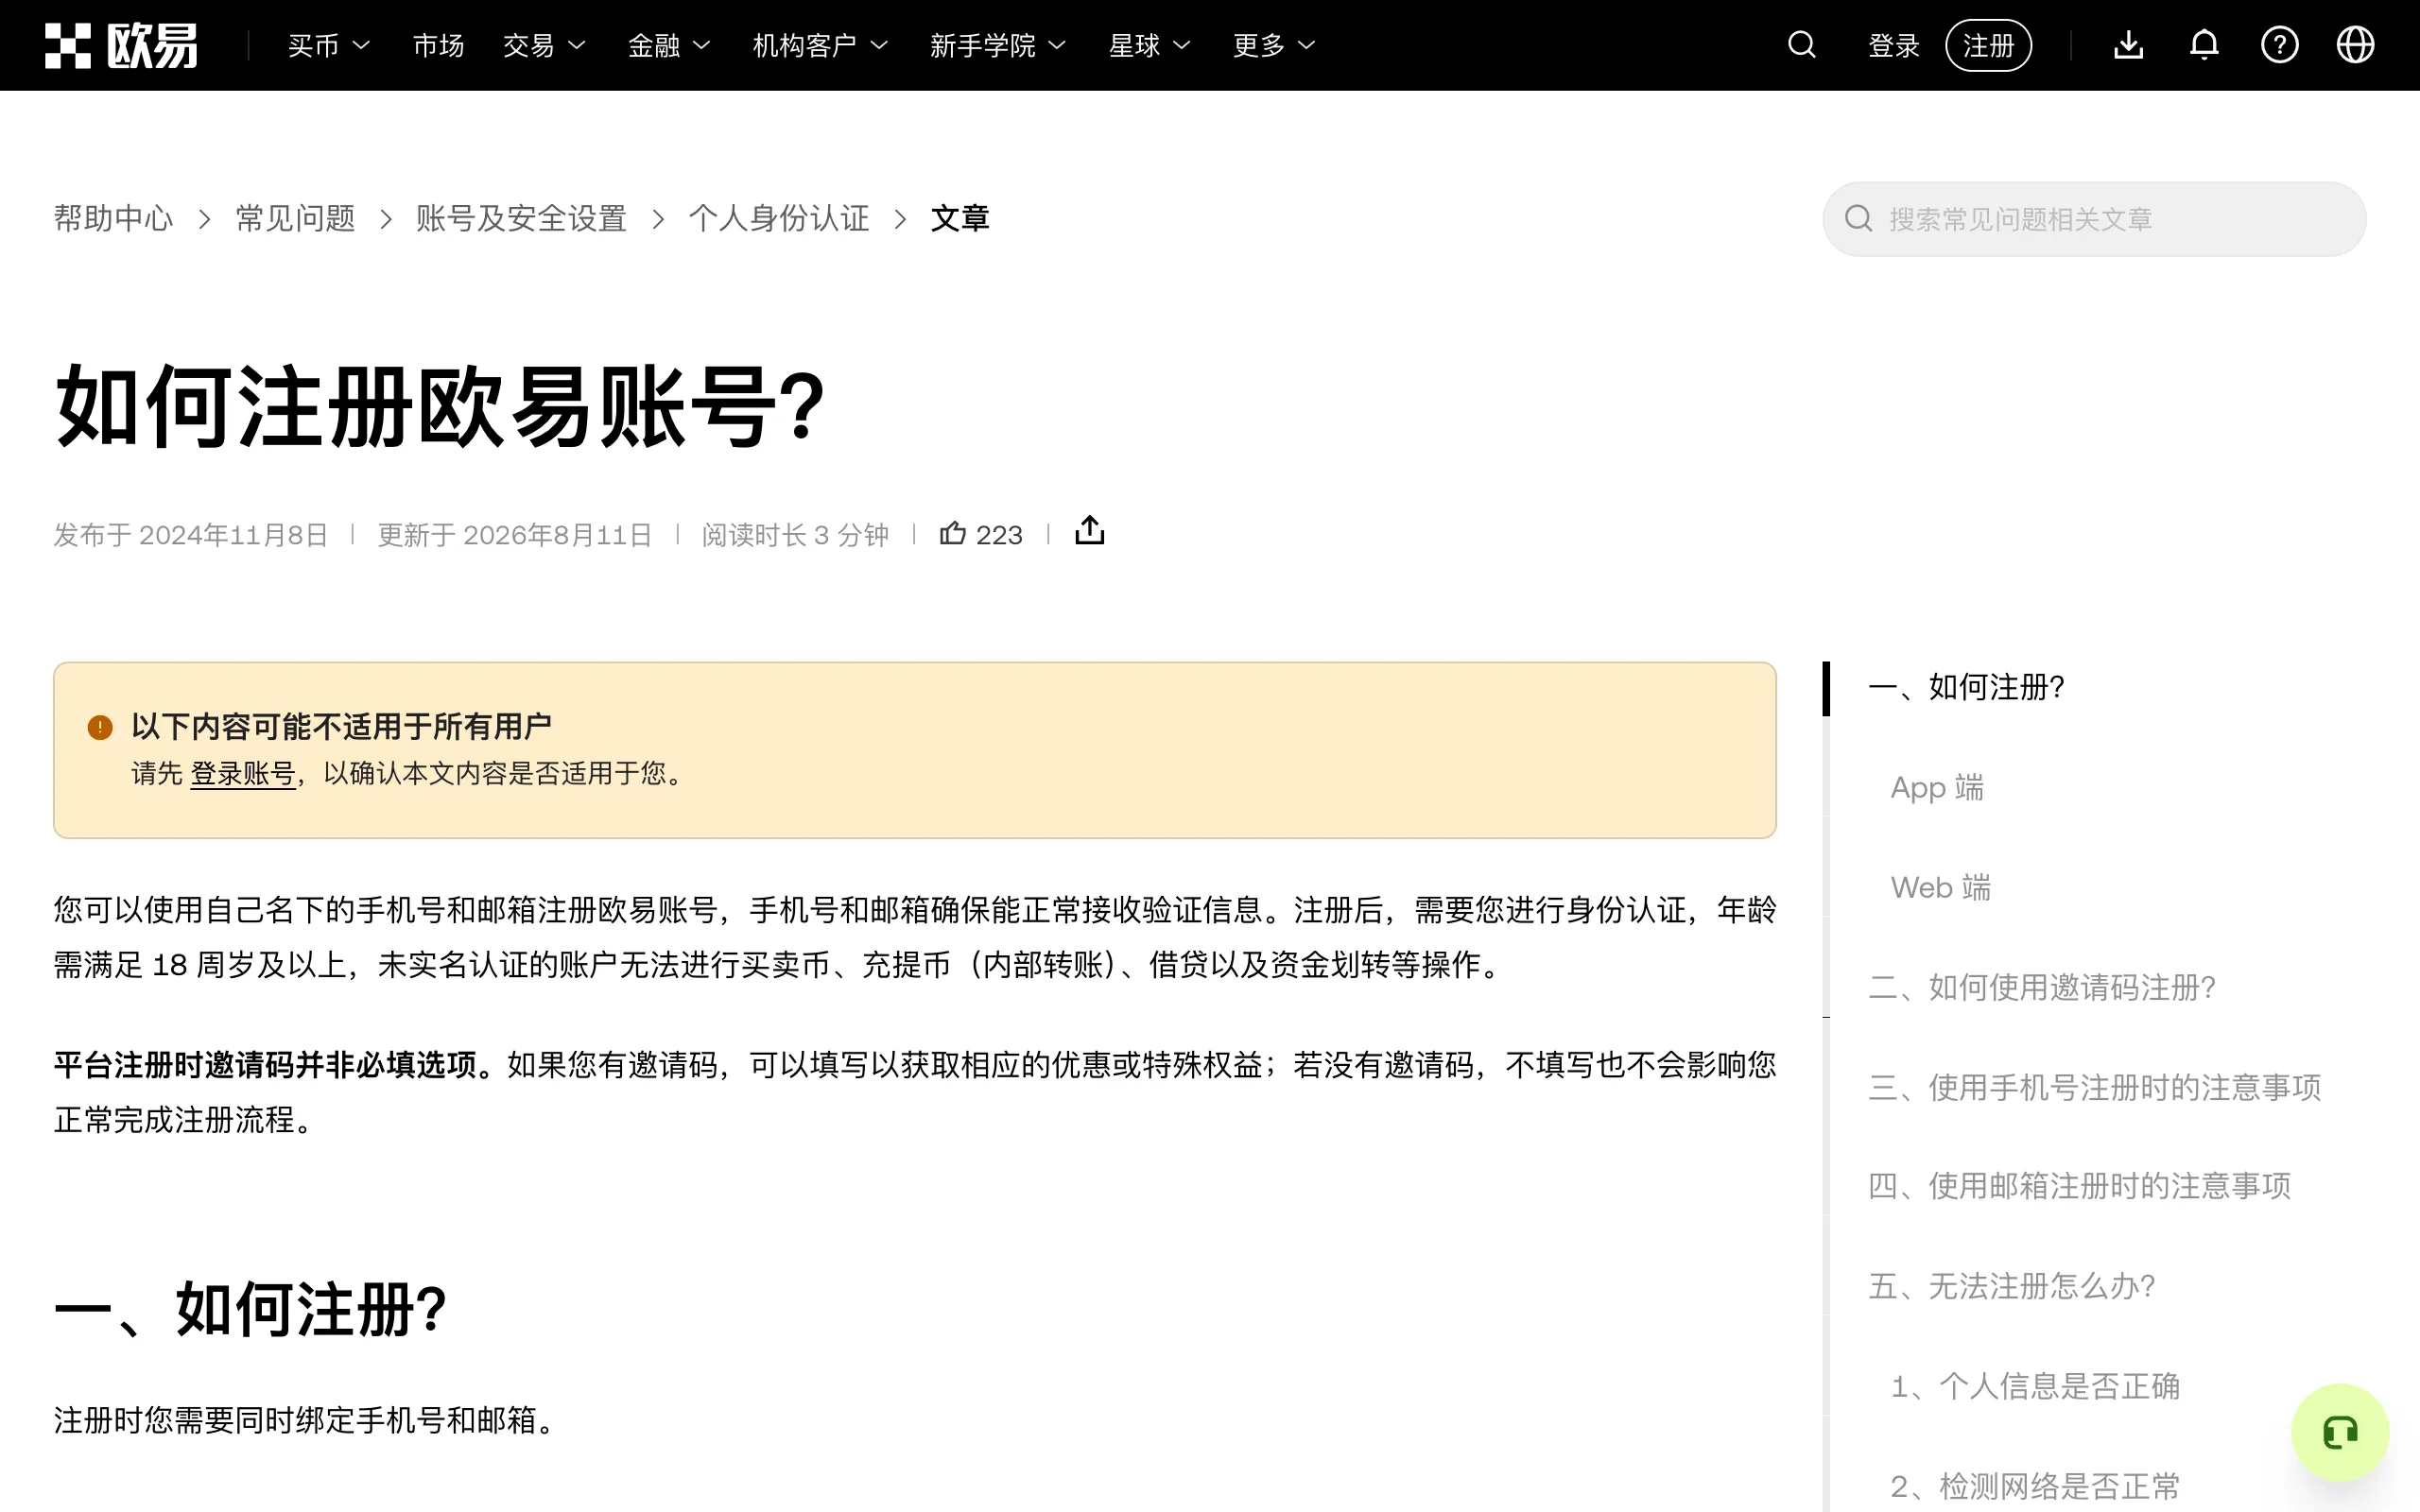Click the article title 如何注册欧易账号?
The image size is (2420, 1512).
[x=441, y=406]
